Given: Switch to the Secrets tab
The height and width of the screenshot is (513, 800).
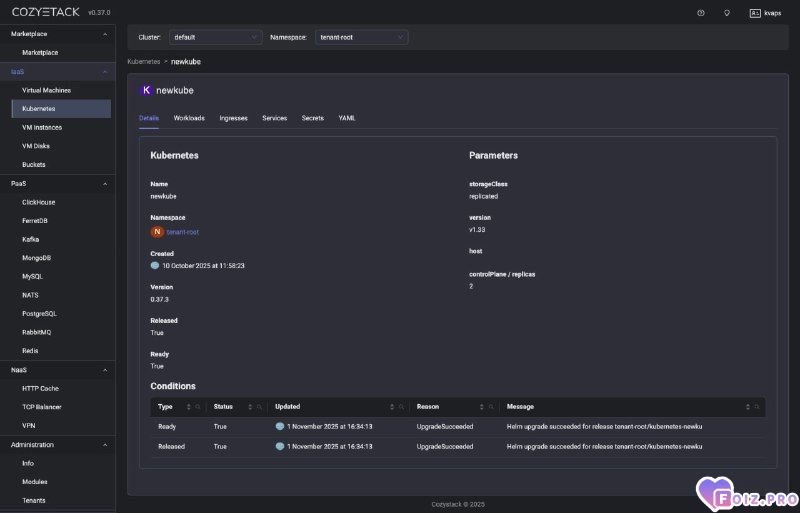Looking at the screenshot, I should 312,118.
